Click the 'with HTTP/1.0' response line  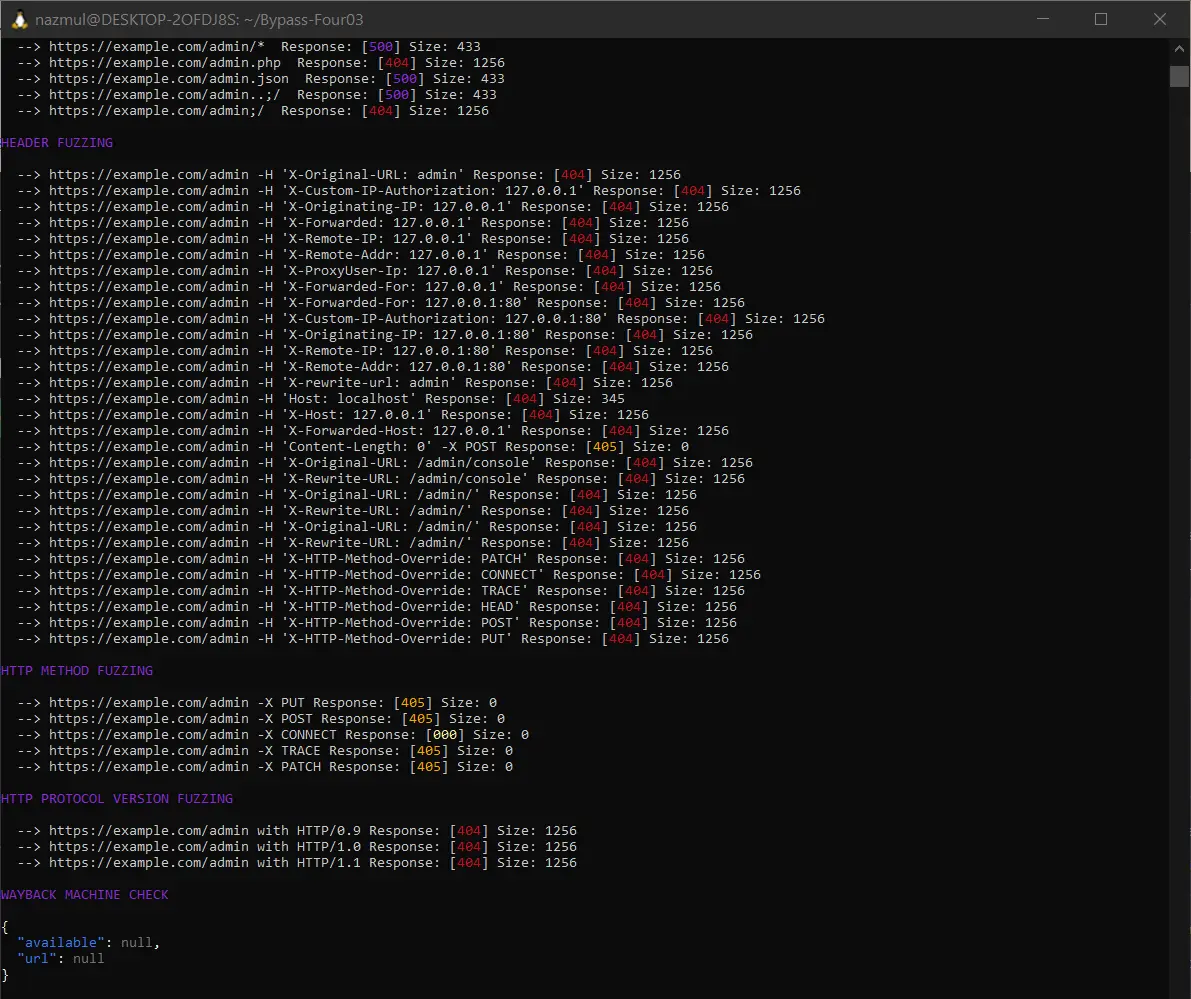pyautogui.click(x=297, y=846)
